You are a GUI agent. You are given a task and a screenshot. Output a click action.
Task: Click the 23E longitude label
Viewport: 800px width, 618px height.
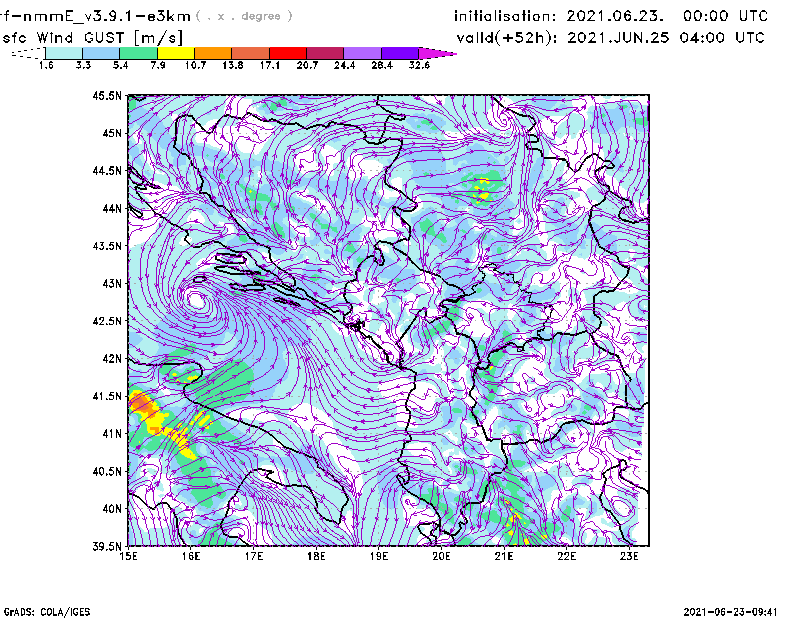629,556
